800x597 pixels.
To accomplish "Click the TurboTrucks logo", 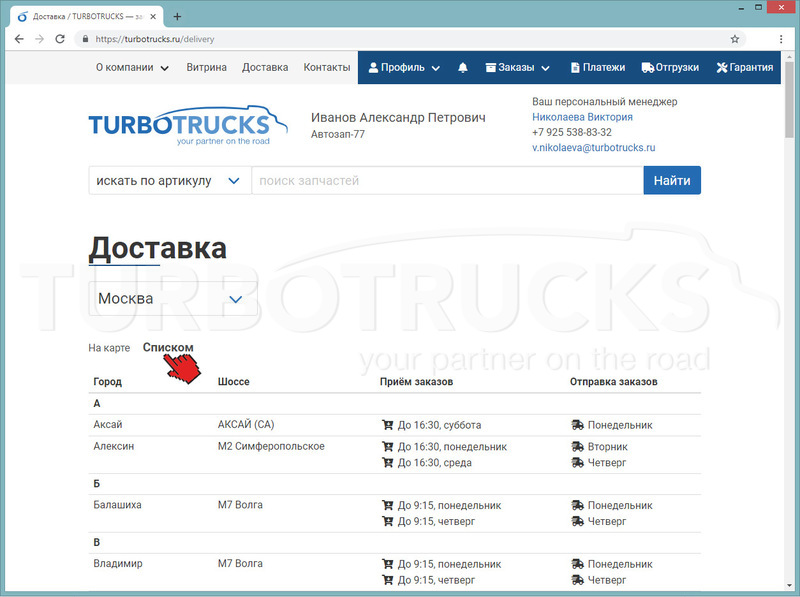I will (188, 126).
